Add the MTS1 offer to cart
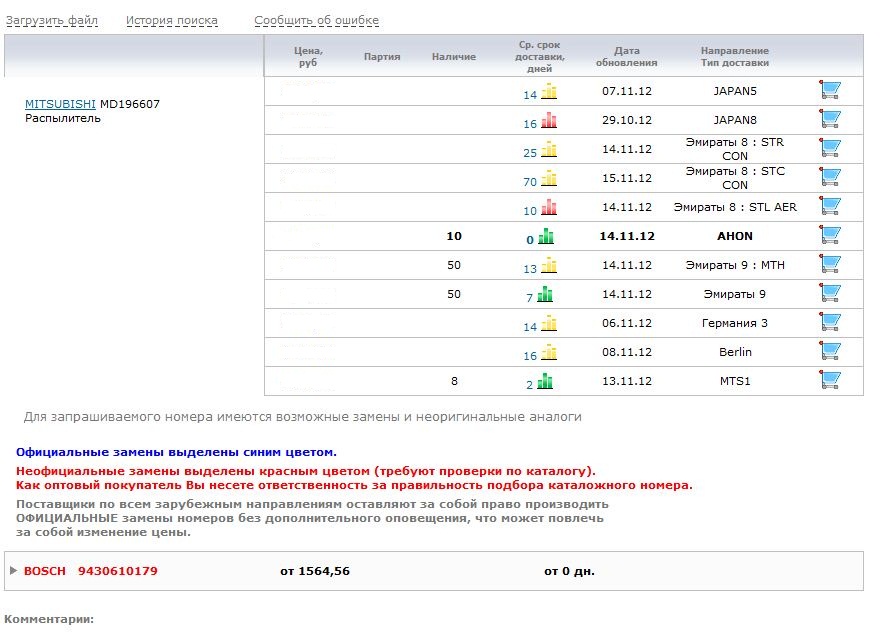The width and height of the screenshot is (881, 635). click(829, 381)
